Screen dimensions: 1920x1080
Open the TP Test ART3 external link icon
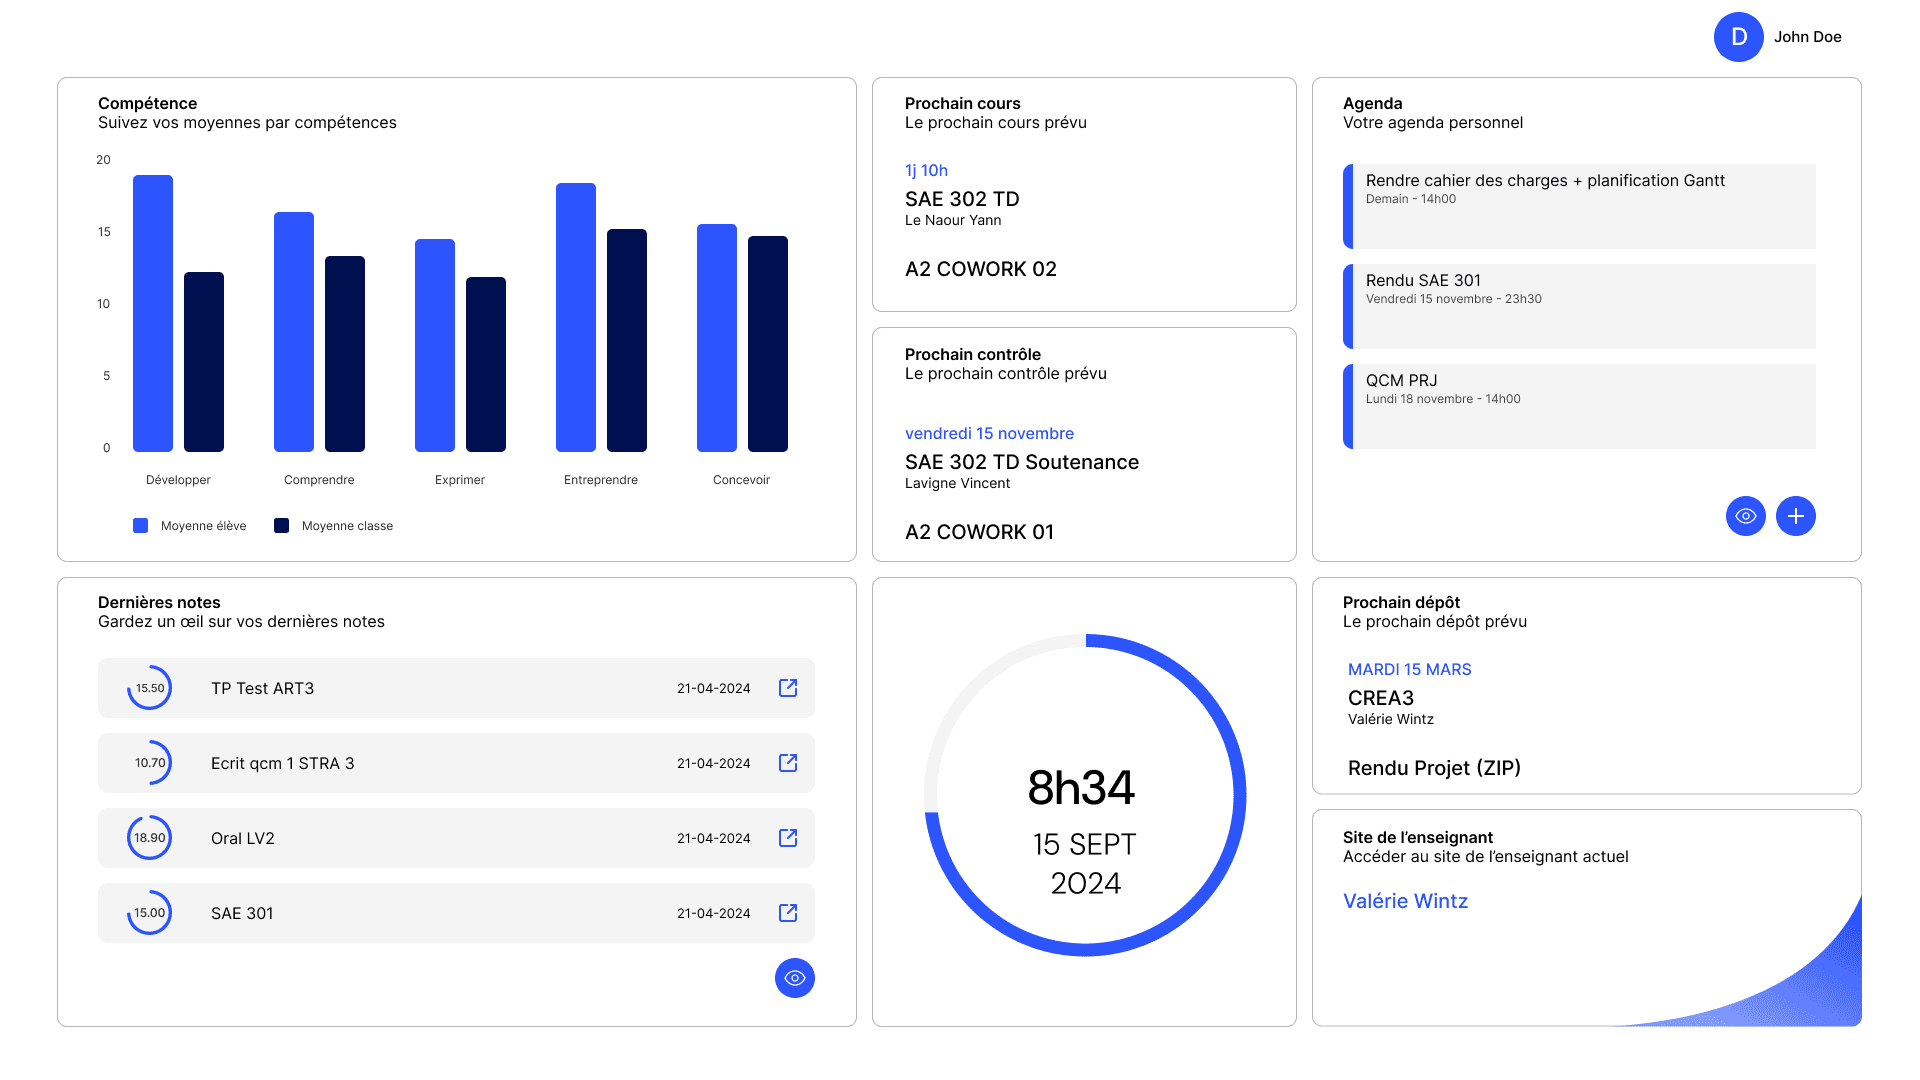[x=788, y=688]
